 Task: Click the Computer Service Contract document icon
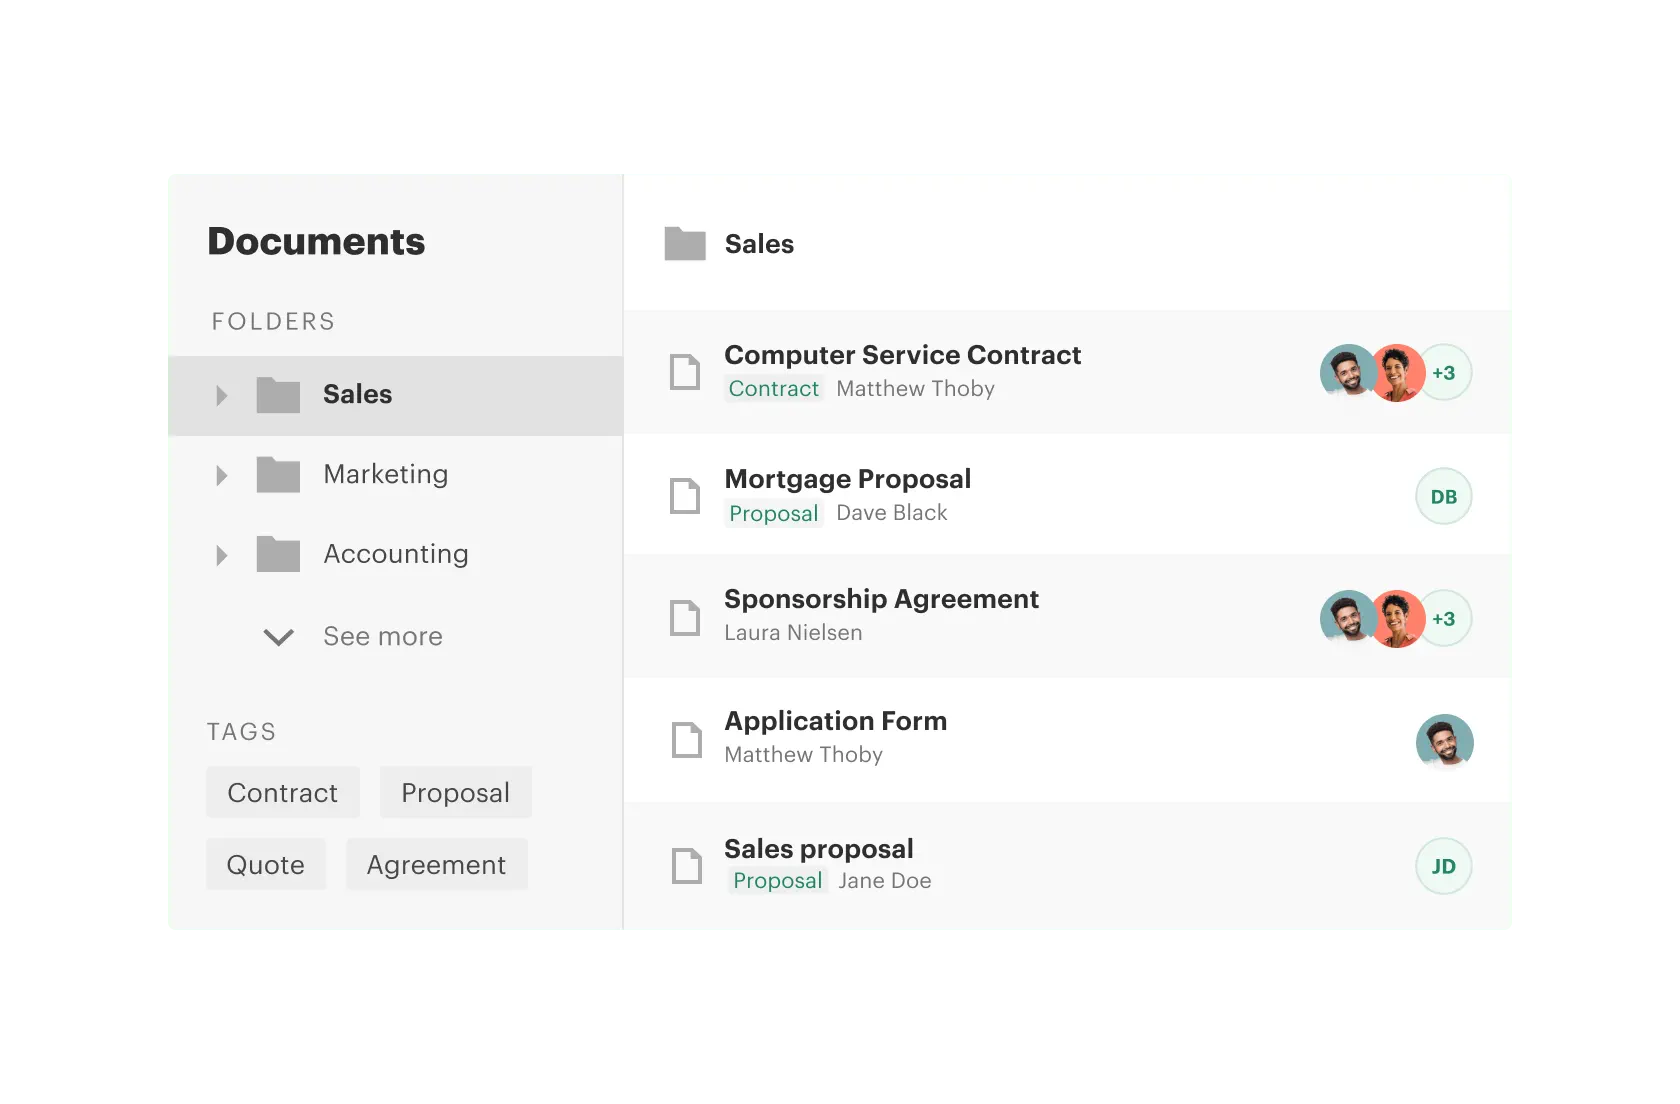685,372
